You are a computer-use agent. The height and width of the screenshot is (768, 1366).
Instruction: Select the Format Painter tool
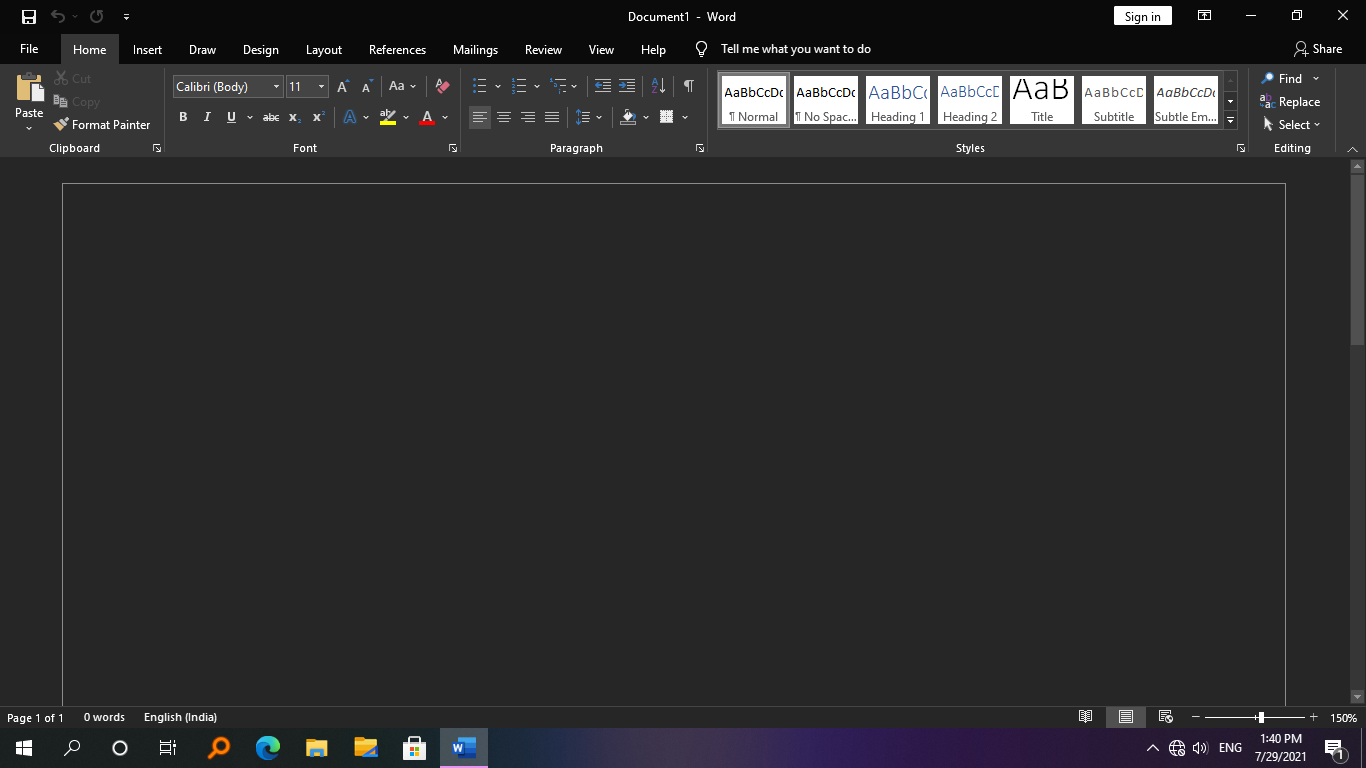pyautogui.click(x=102, y=125)
